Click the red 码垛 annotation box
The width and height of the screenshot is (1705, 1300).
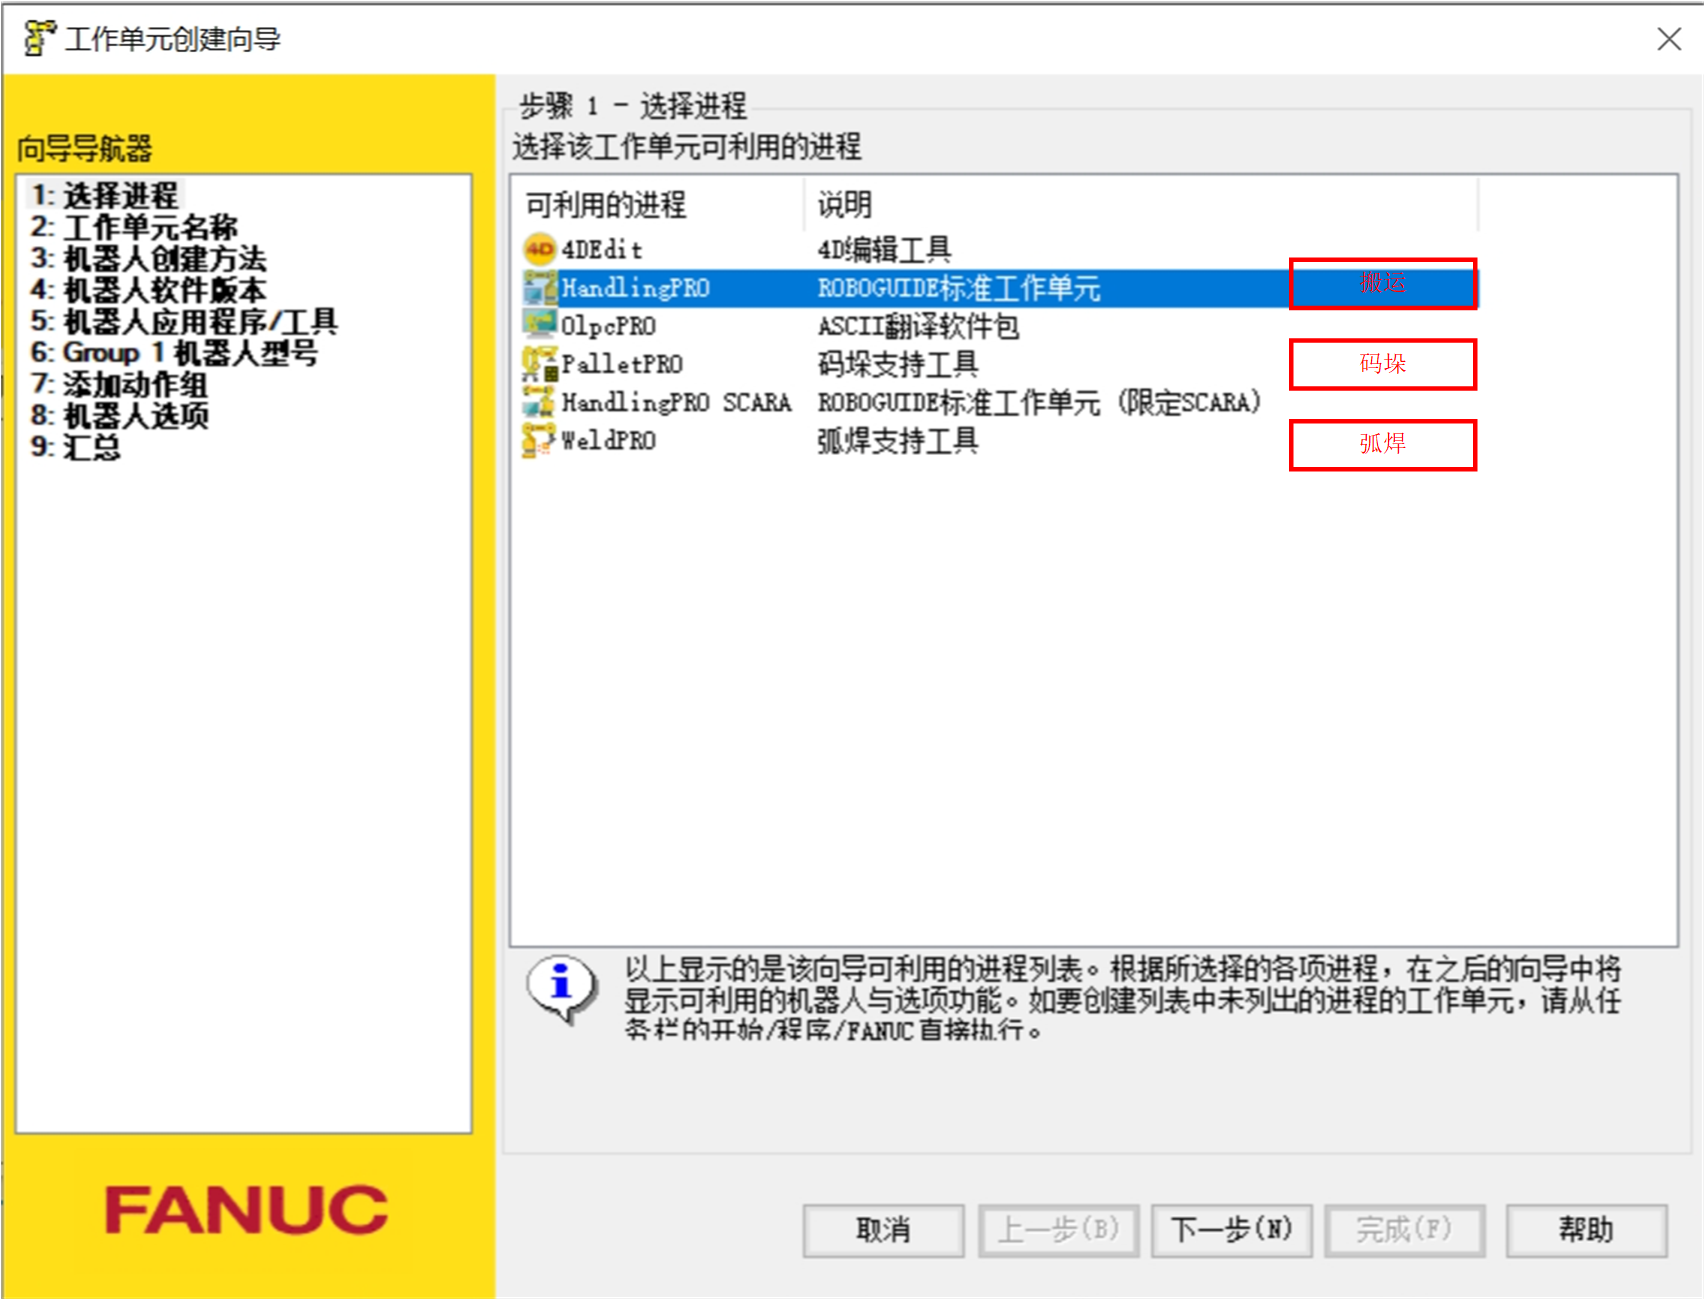(x=1382, y=364)
